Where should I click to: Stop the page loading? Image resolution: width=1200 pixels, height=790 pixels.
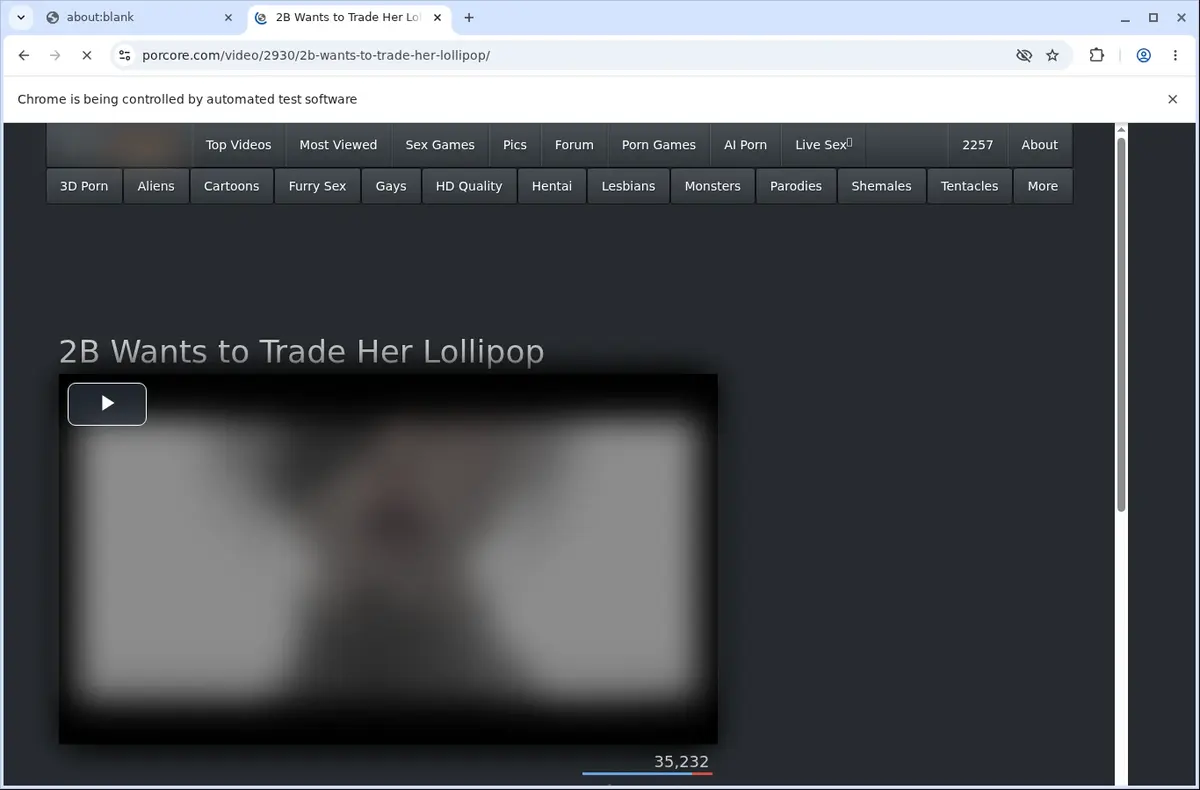coord(86,56)
